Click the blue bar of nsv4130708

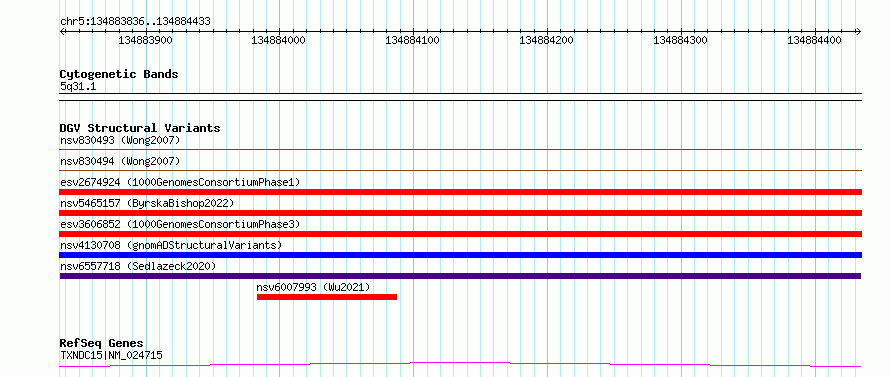[x=461, y=255]
